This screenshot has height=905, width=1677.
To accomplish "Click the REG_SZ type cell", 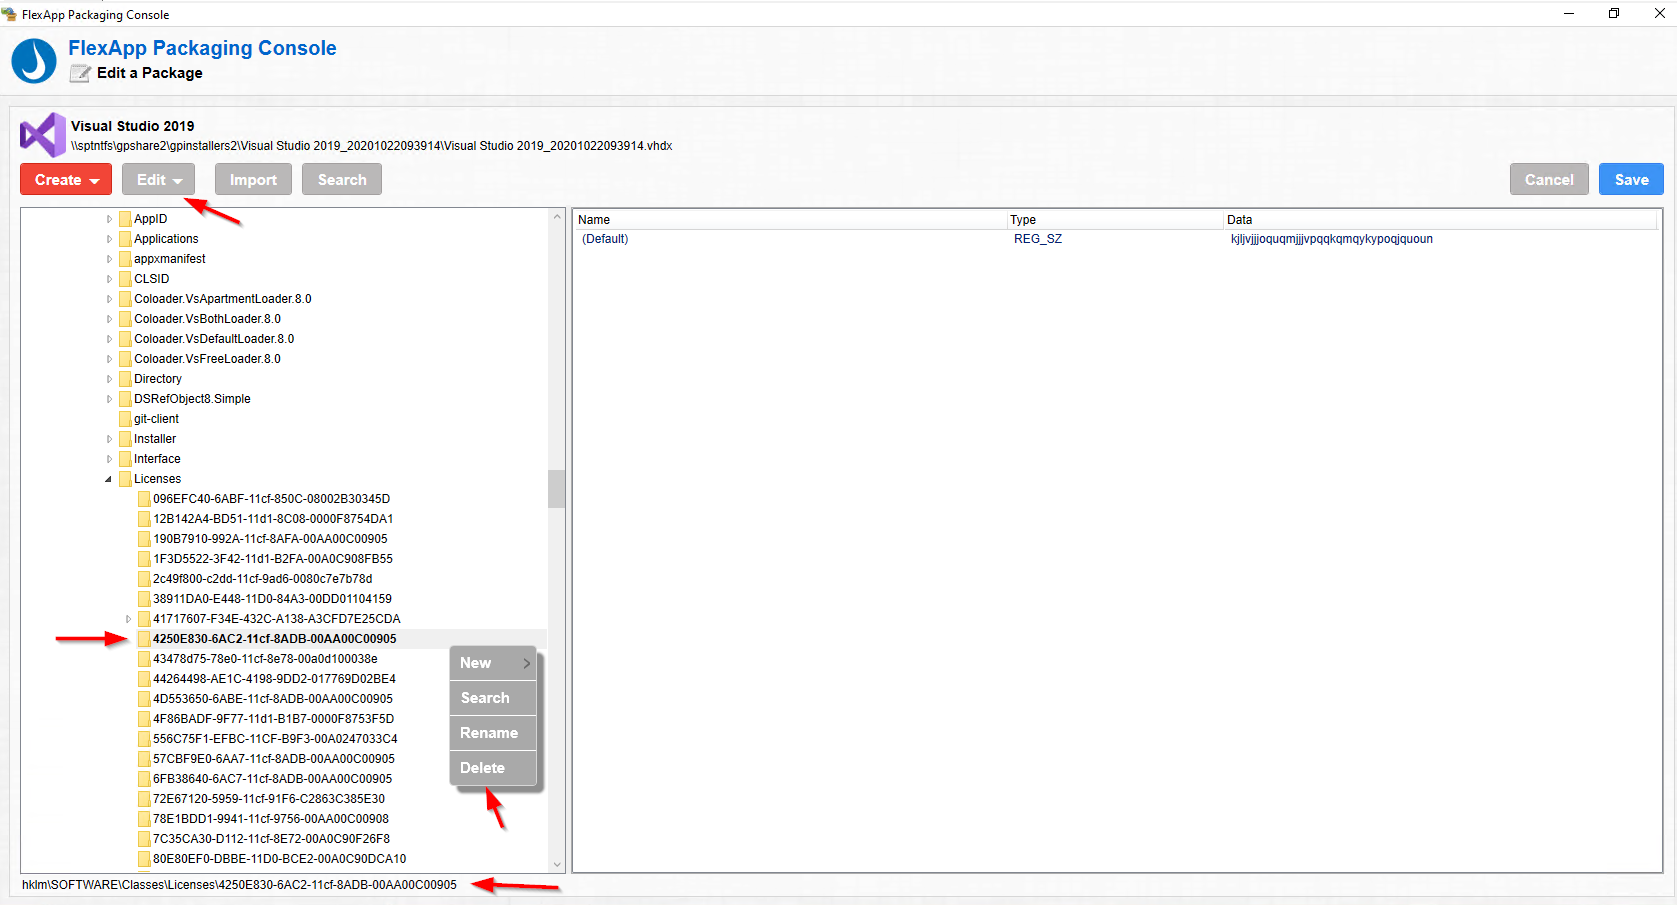I will (x=1038, y=239).
